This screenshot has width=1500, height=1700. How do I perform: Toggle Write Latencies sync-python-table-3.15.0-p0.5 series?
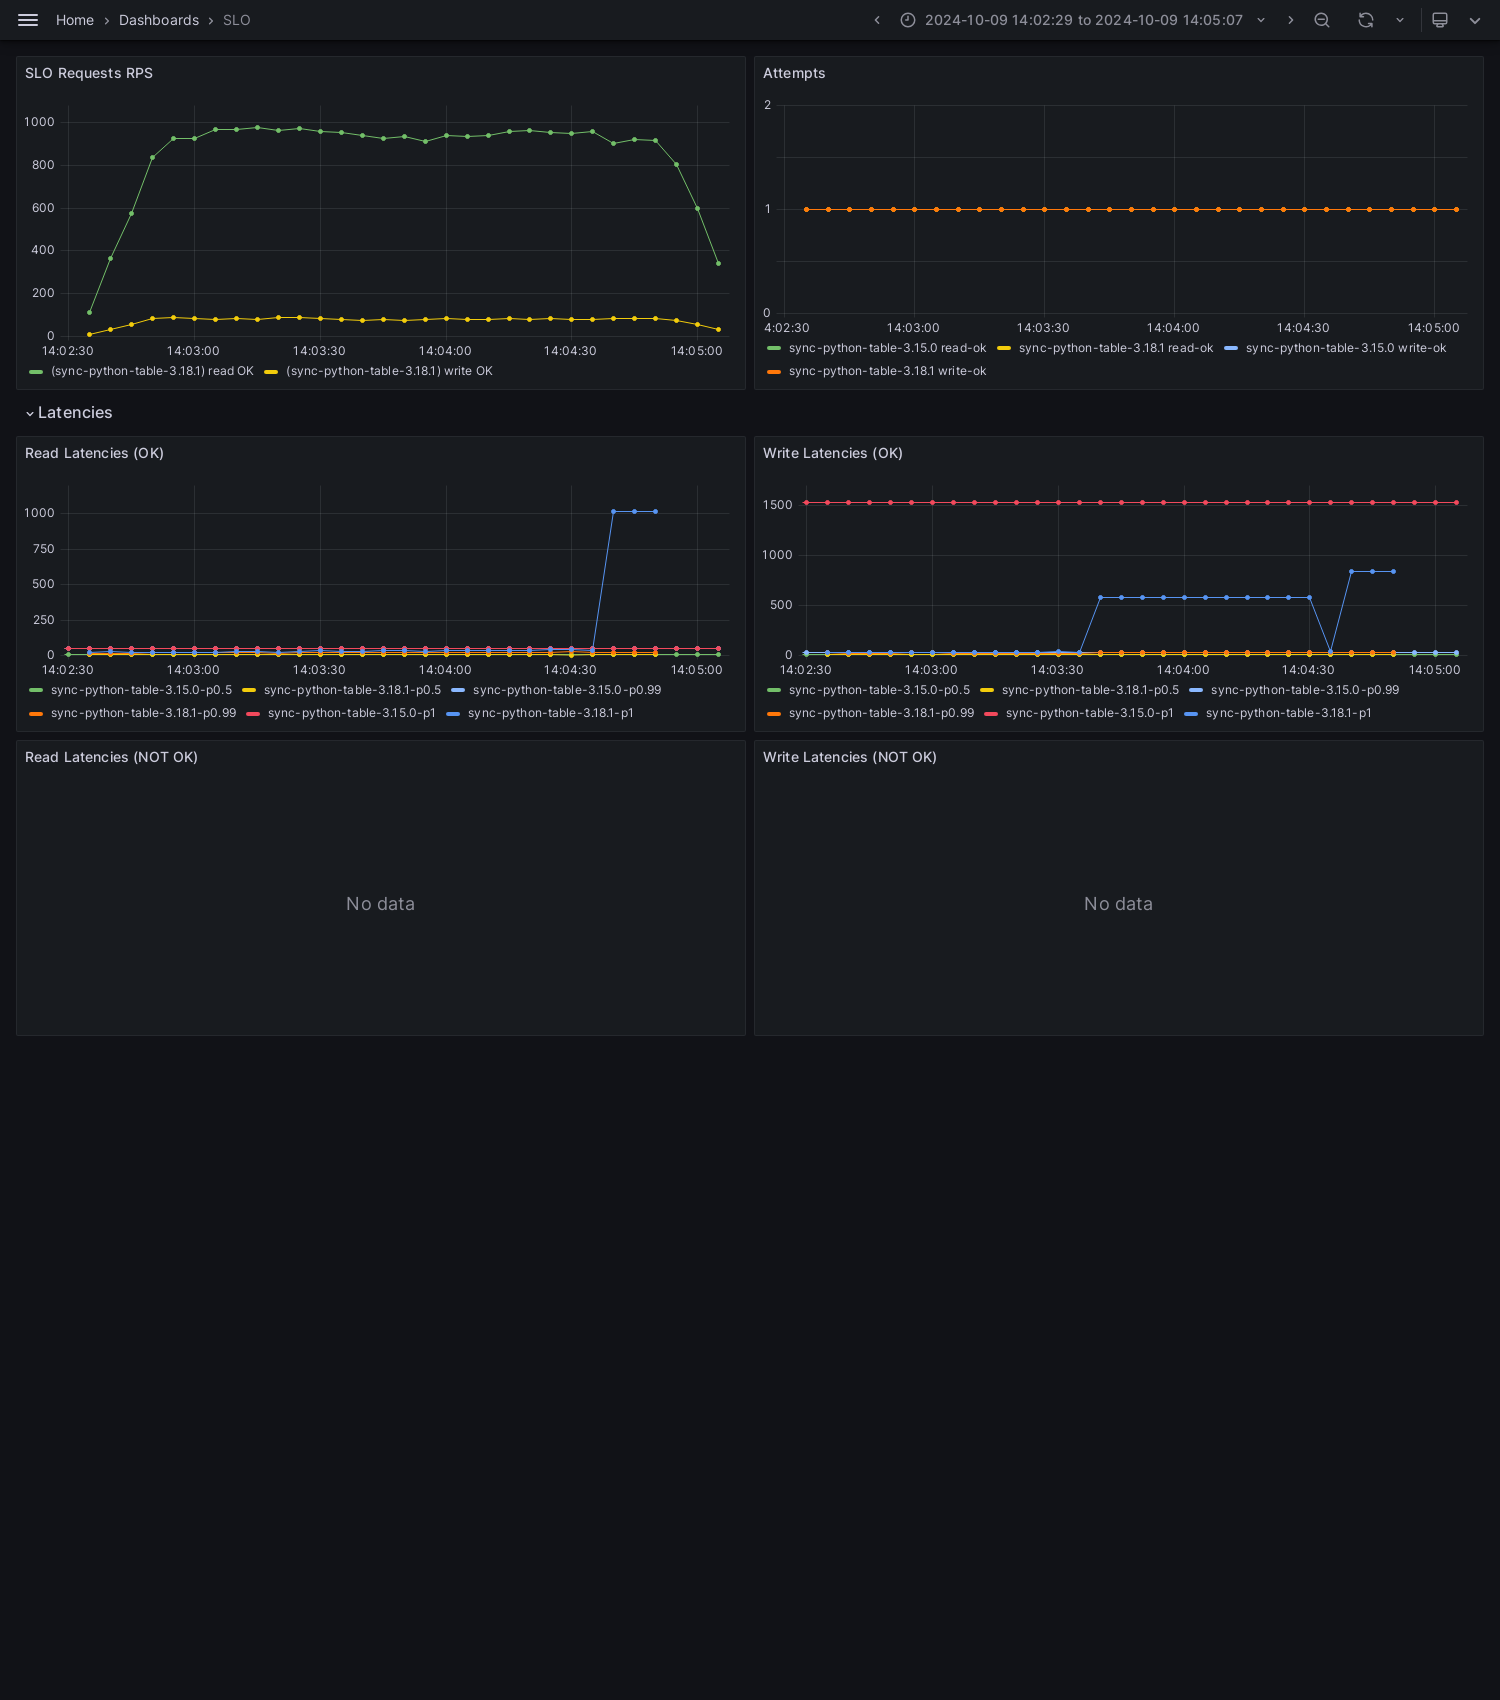[x=879, y=690]
